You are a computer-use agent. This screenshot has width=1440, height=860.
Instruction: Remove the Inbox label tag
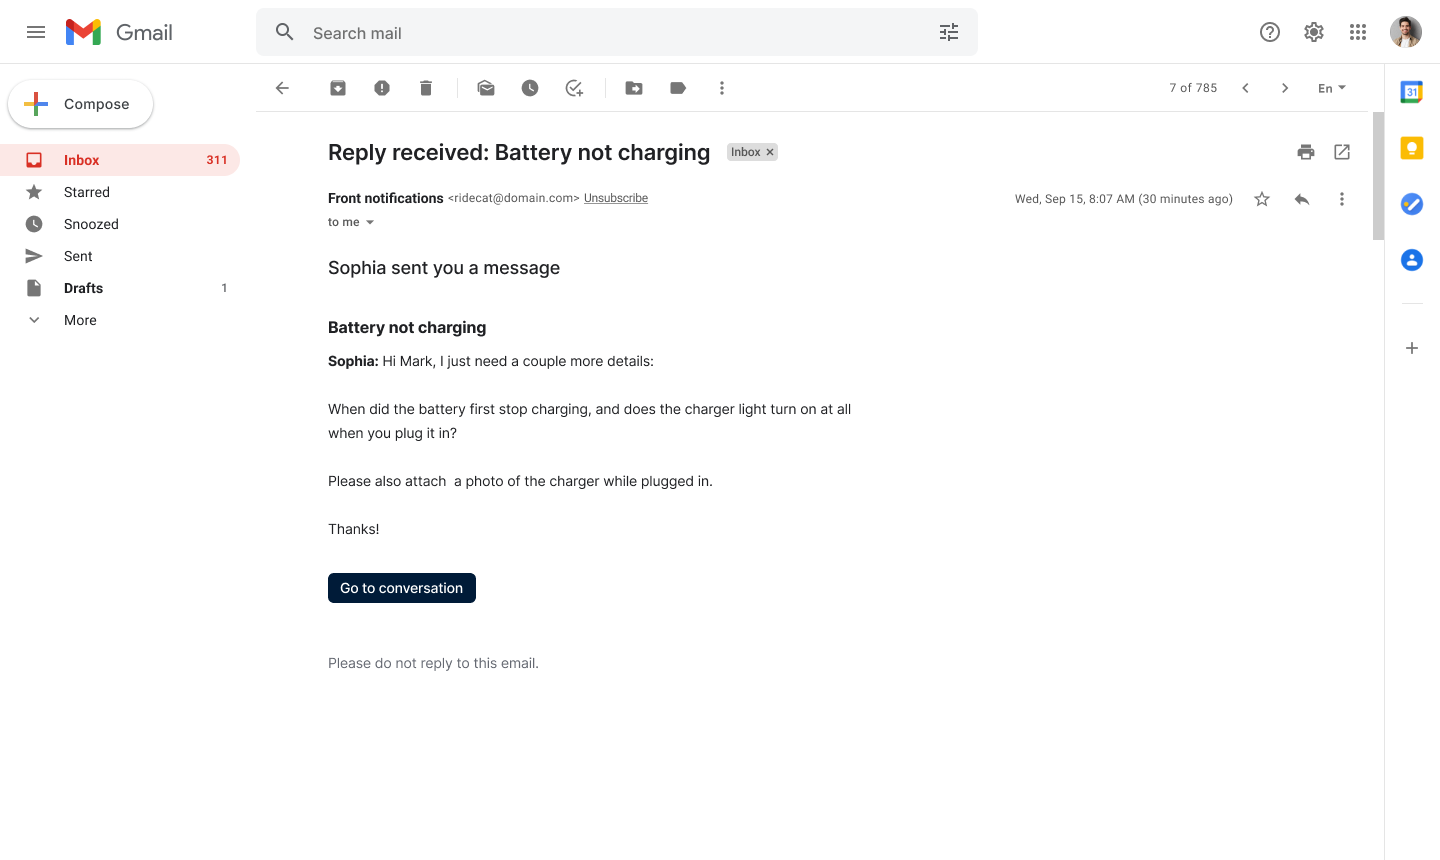(x=770, y=152)
